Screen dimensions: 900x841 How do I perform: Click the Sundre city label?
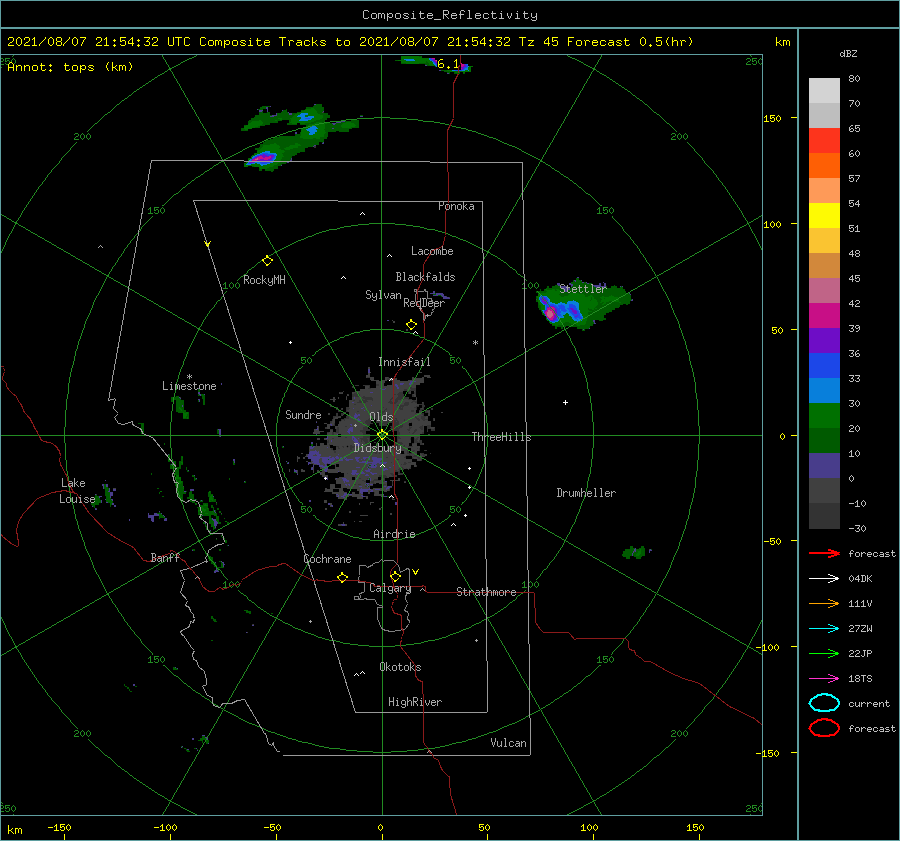(303, 415)
